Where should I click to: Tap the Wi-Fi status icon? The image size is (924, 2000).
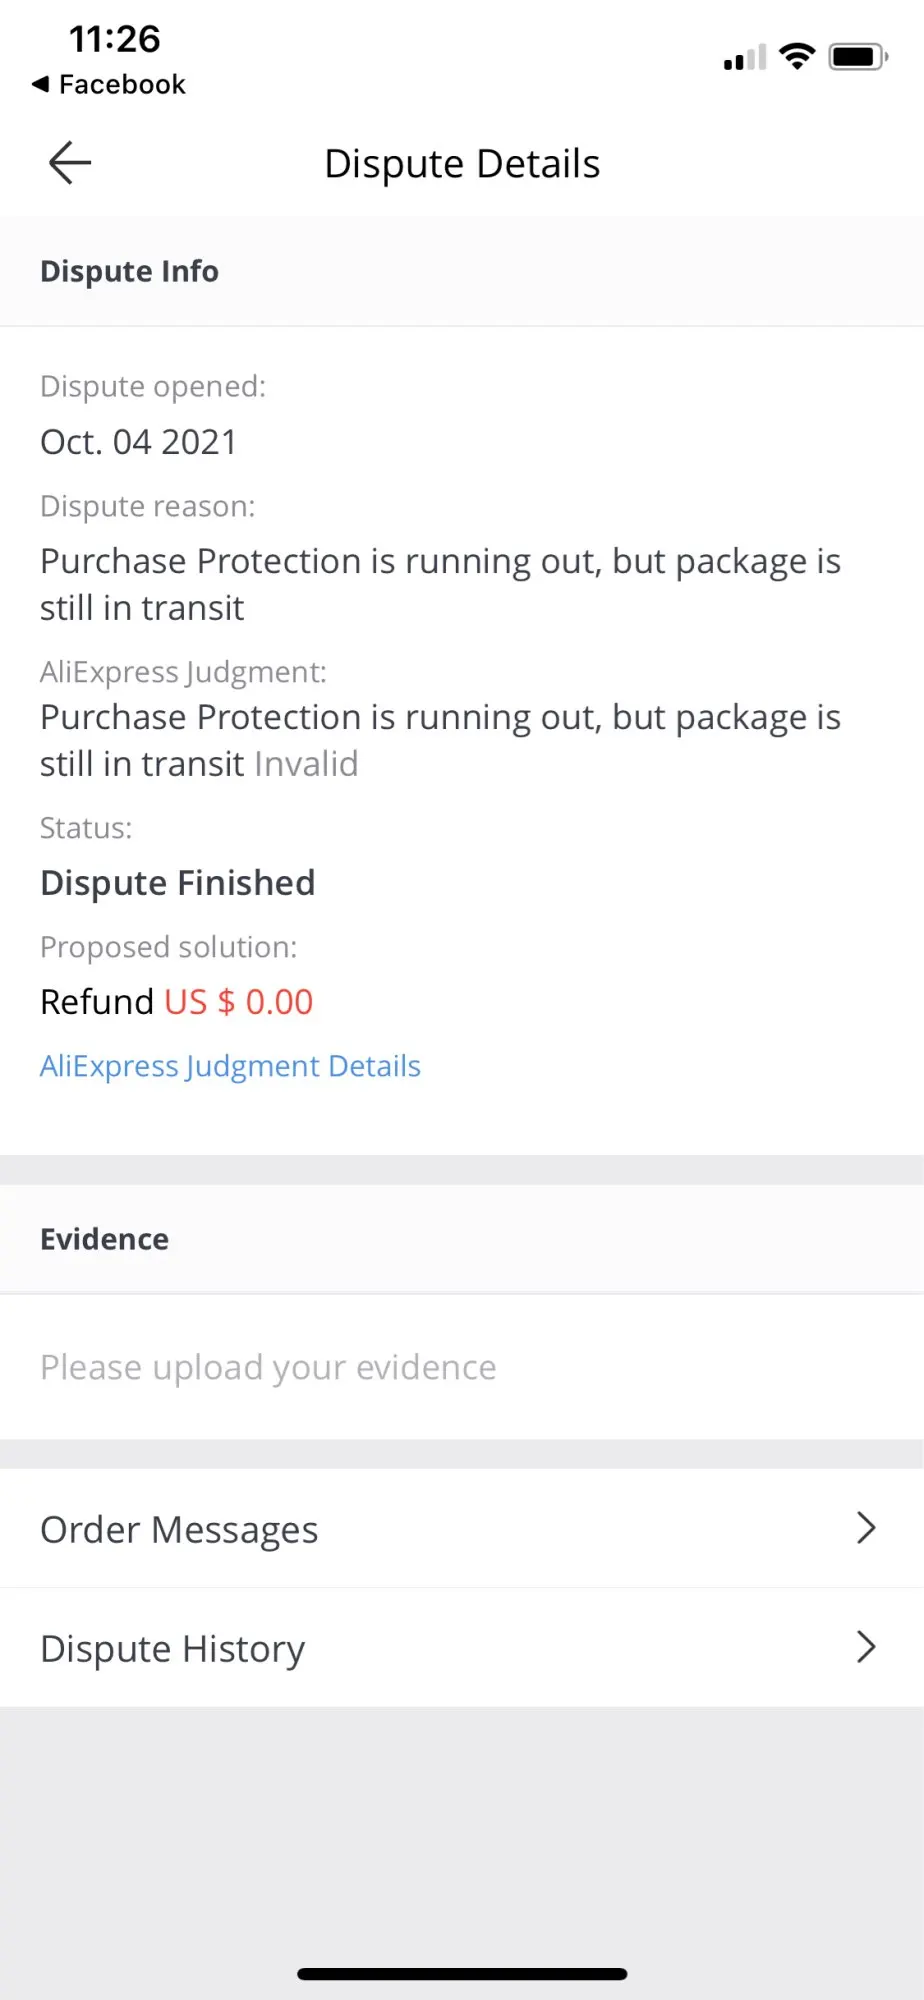click(x=797, y=57)
